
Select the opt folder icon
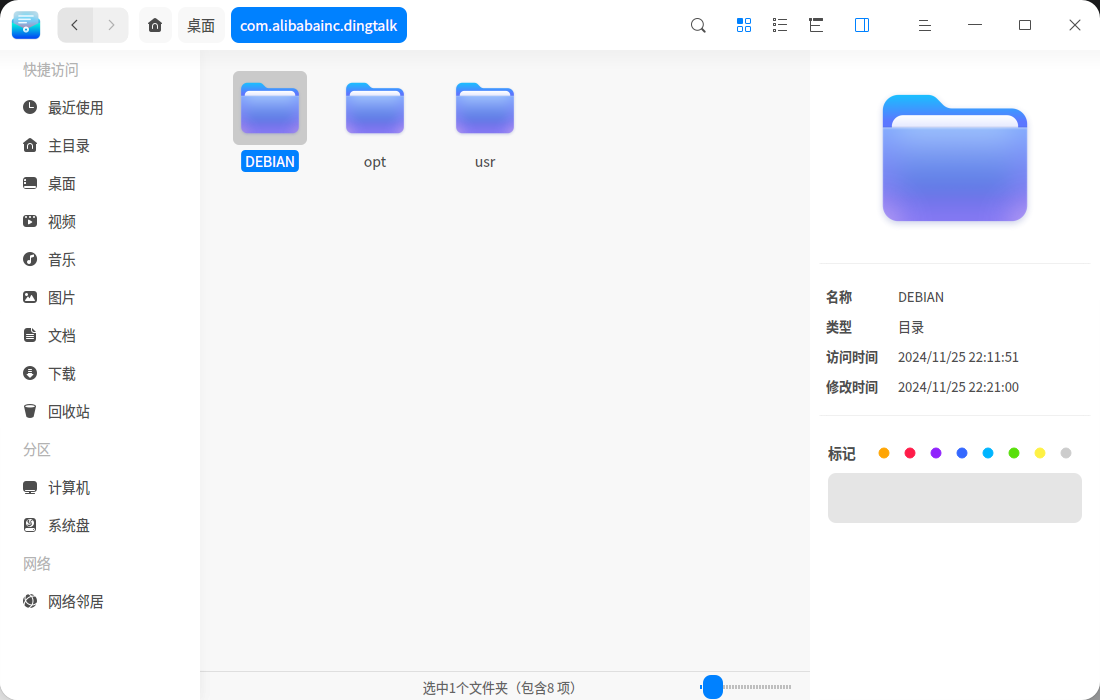coord(375,108)
